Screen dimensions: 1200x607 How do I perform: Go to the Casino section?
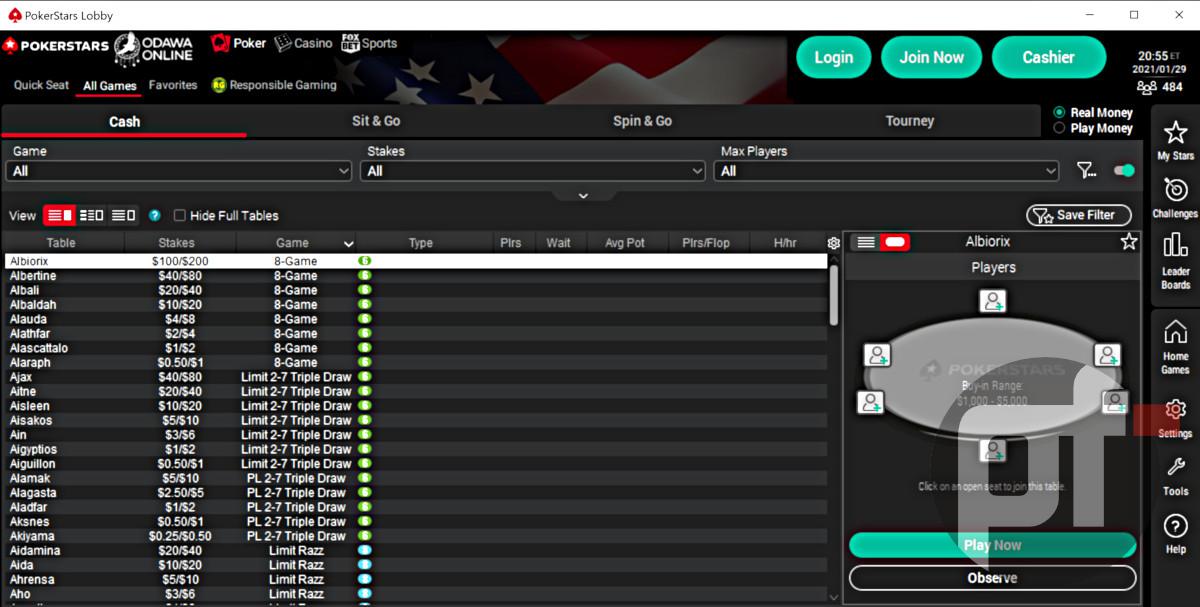pos(303,43)
